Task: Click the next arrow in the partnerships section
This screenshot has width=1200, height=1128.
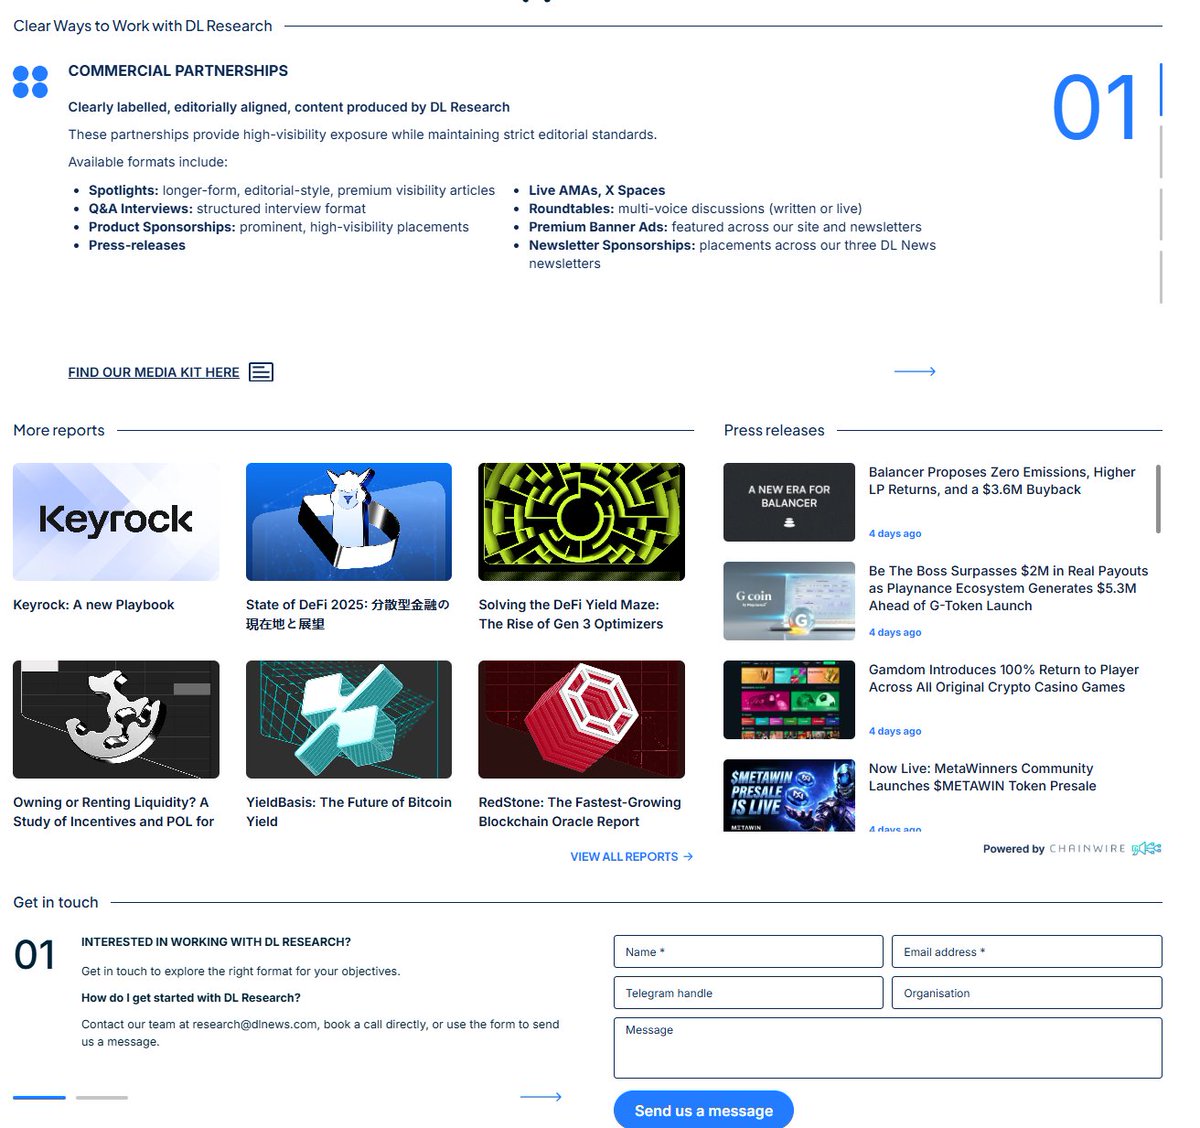Action: tap(914, 371)
